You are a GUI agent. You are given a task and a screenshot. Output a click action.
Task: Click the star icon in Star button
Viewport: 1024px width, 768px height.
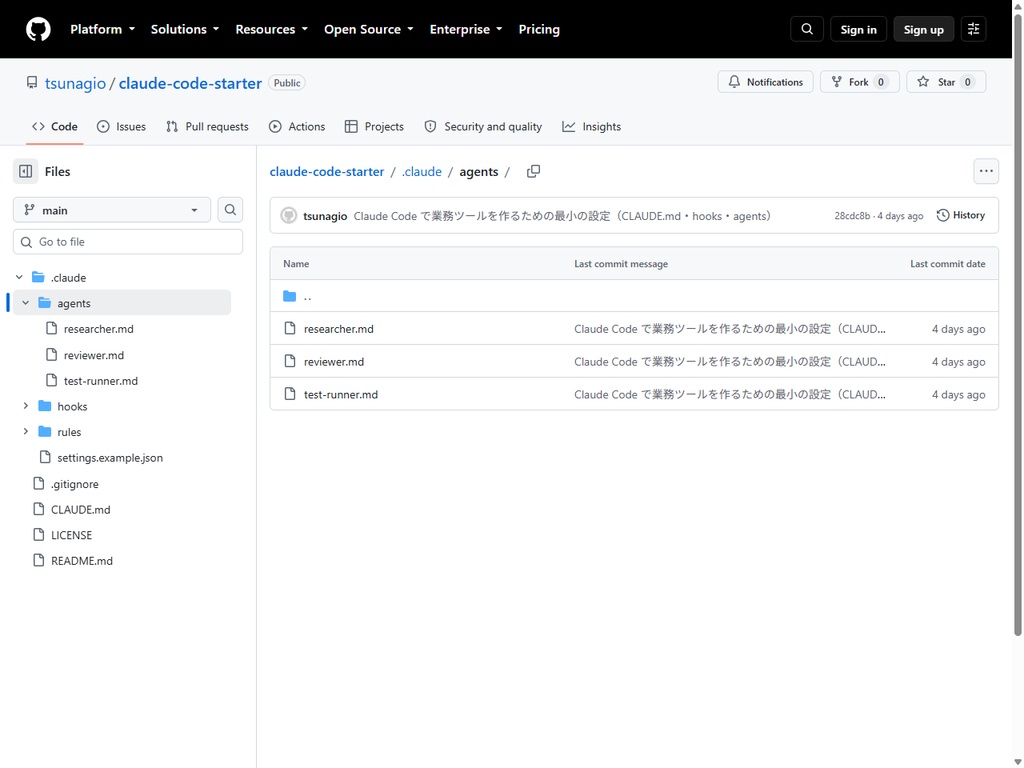923,82
